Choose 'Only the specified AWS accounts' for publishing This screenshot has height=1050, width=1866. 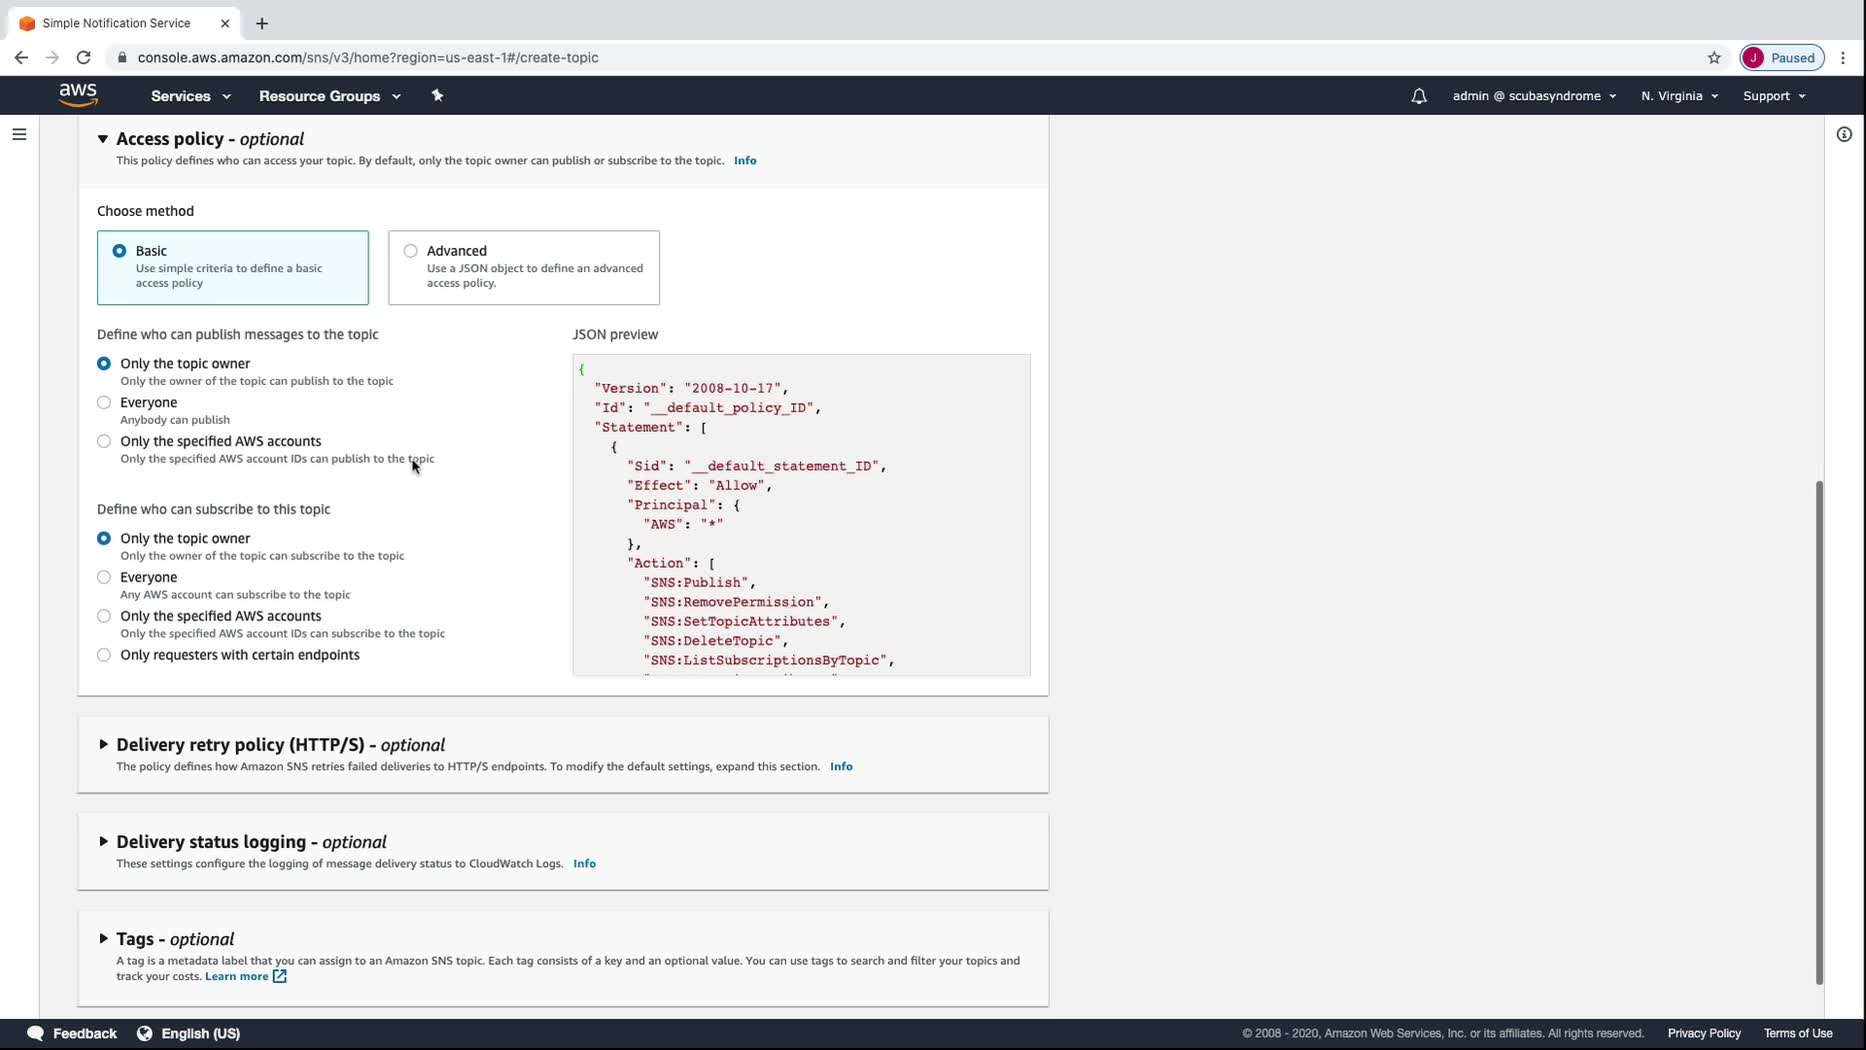click(104, 442)
